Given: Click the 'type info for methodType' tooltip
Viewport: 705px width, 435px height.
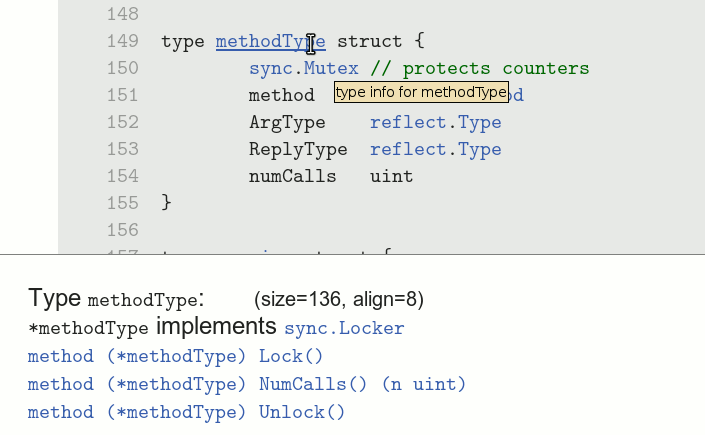Looking at the screenshot, I should (421, 93).
